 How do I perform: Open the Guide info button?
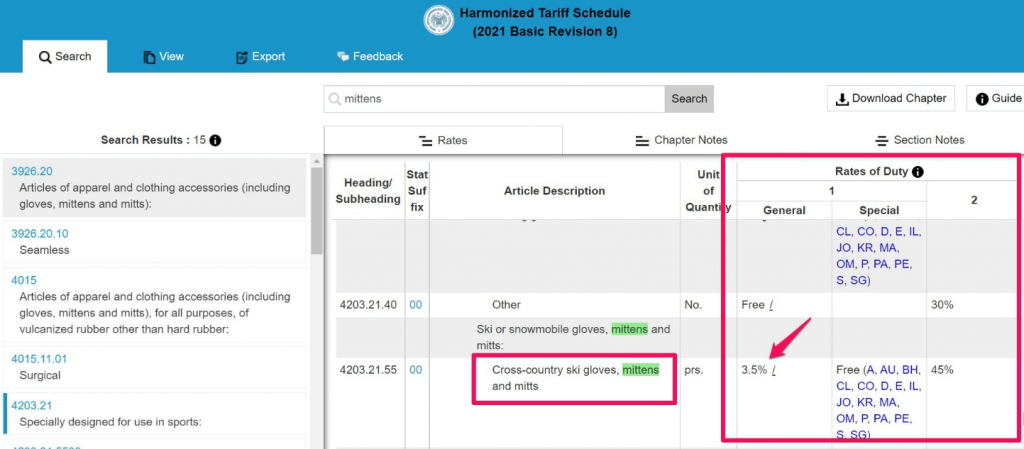(x=995, y=99)
